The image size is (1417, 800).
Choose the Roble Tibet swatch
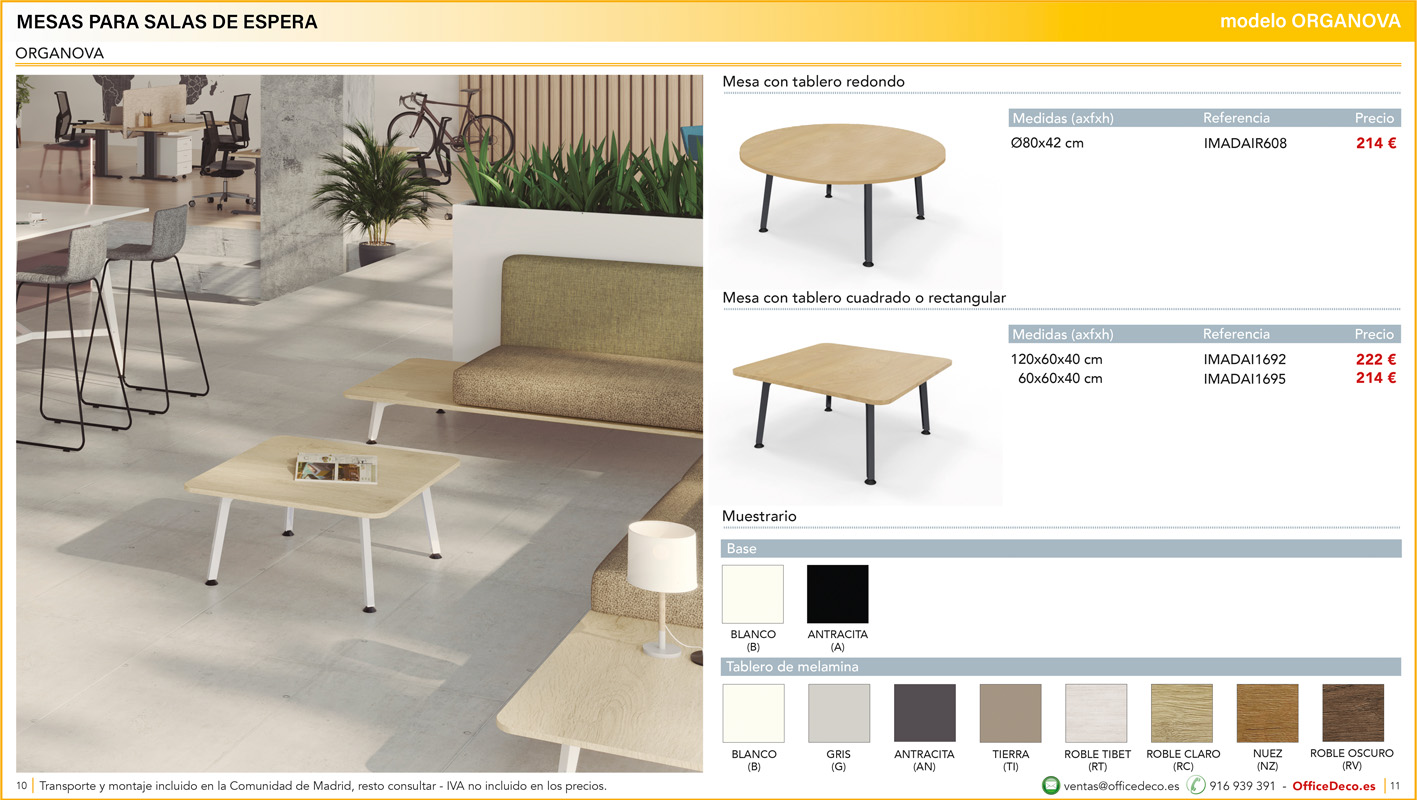[x=1096, y=713]
